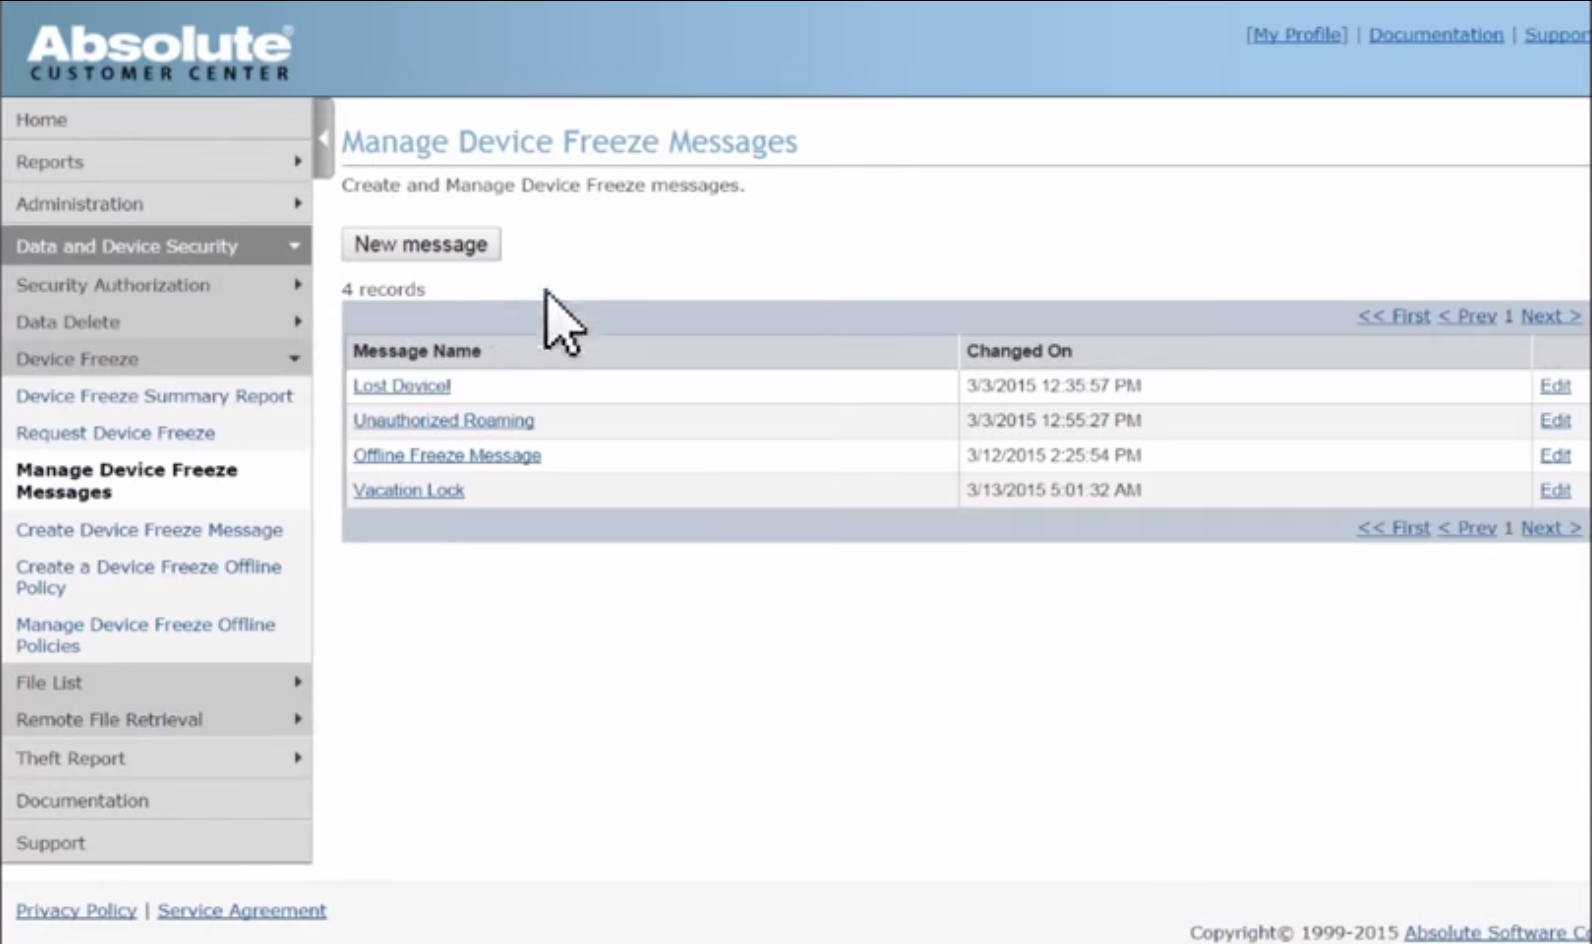Click top pagination Prev link
The width and height of the screenshot is (1592, 944).
(1467, 316)
